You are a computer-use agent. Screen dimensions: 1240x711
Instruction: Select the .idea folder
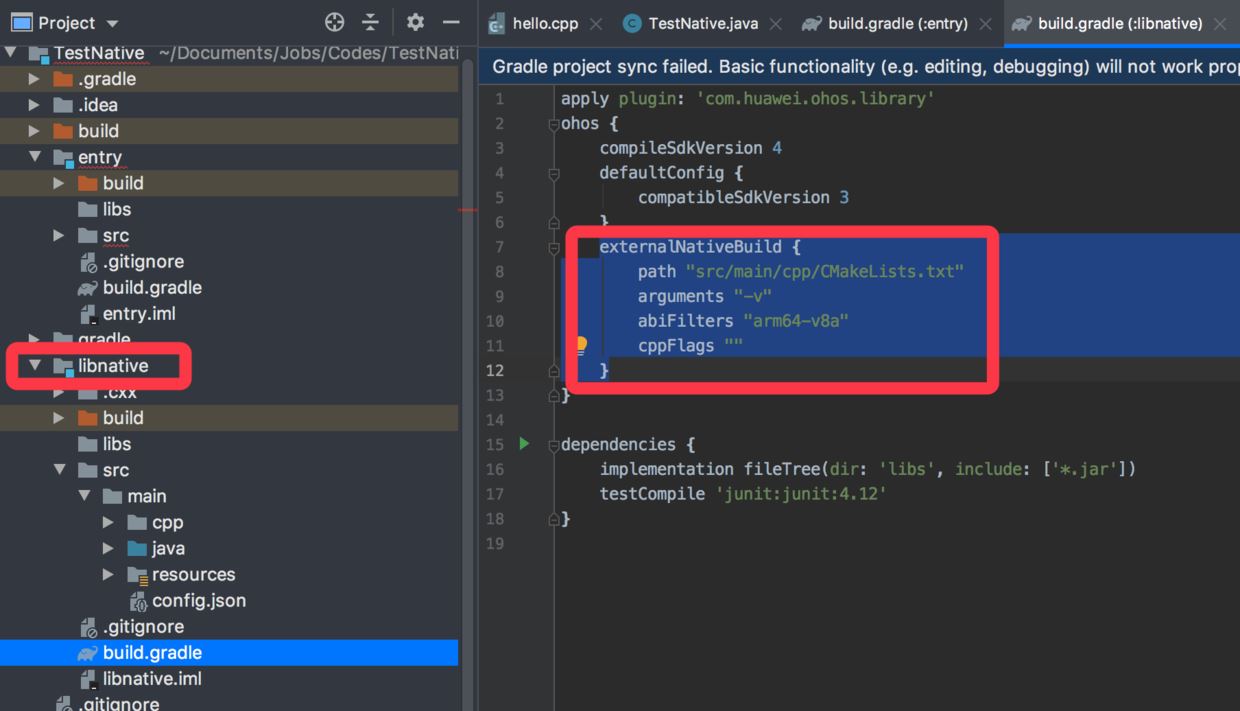97,105
